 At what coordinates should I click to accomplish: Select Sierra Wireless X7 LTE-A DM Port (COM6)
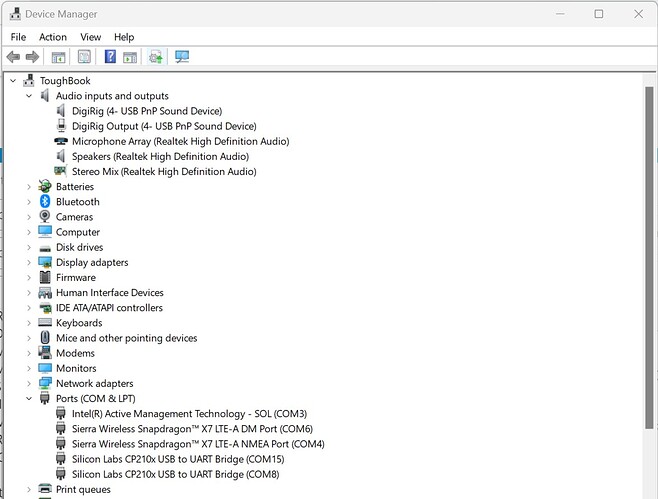(192, 428)
